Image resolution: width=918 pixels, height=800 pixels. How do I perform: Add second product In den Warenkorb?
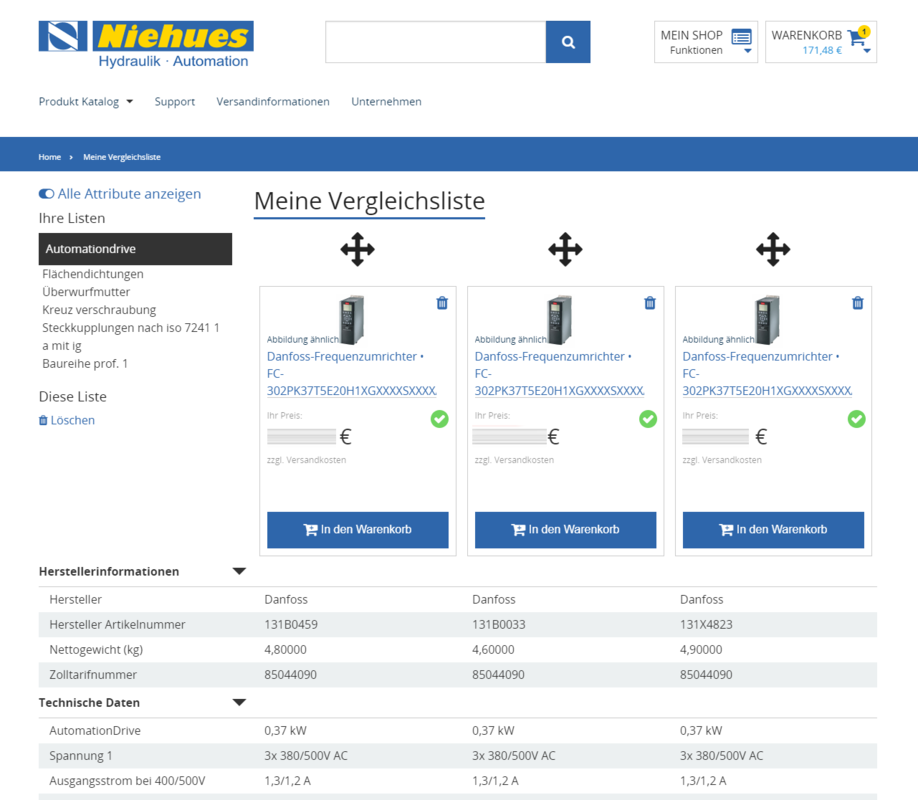tap(566, 530)
